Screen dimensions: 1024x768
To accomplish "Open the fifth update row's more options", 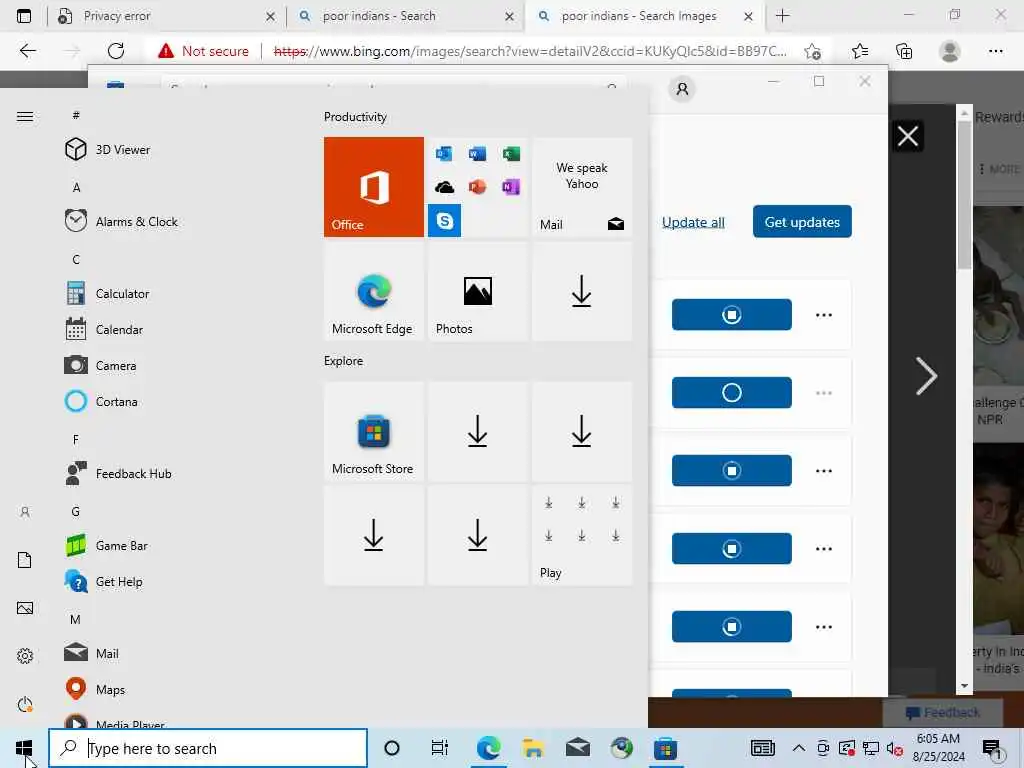I will pos(824,627).
